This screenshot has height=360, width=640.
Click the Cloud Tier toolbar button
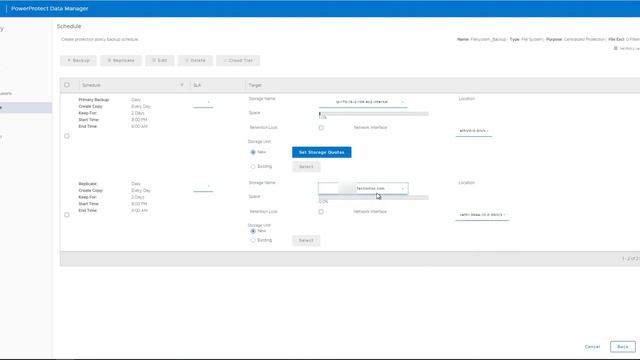tap(238, 60)
